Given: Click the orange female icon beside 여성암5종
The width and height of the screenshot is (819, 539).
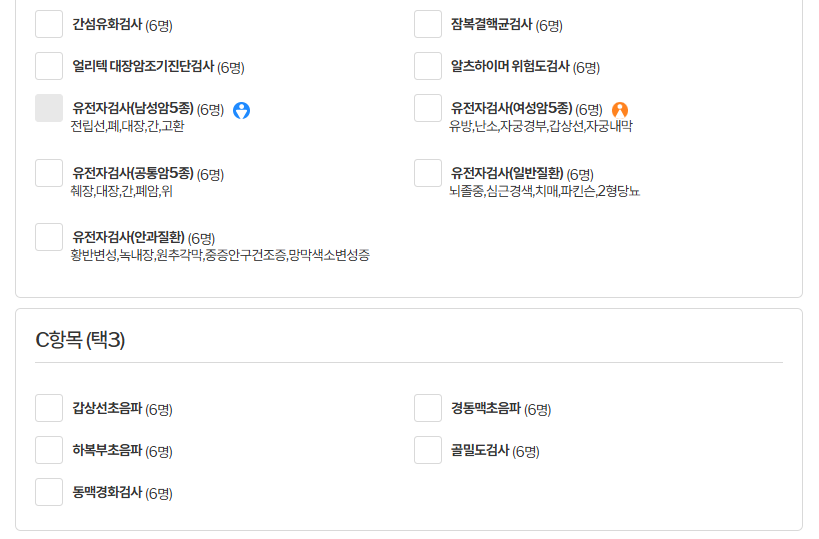Looking at the screenshot, I should coord(620,110).
